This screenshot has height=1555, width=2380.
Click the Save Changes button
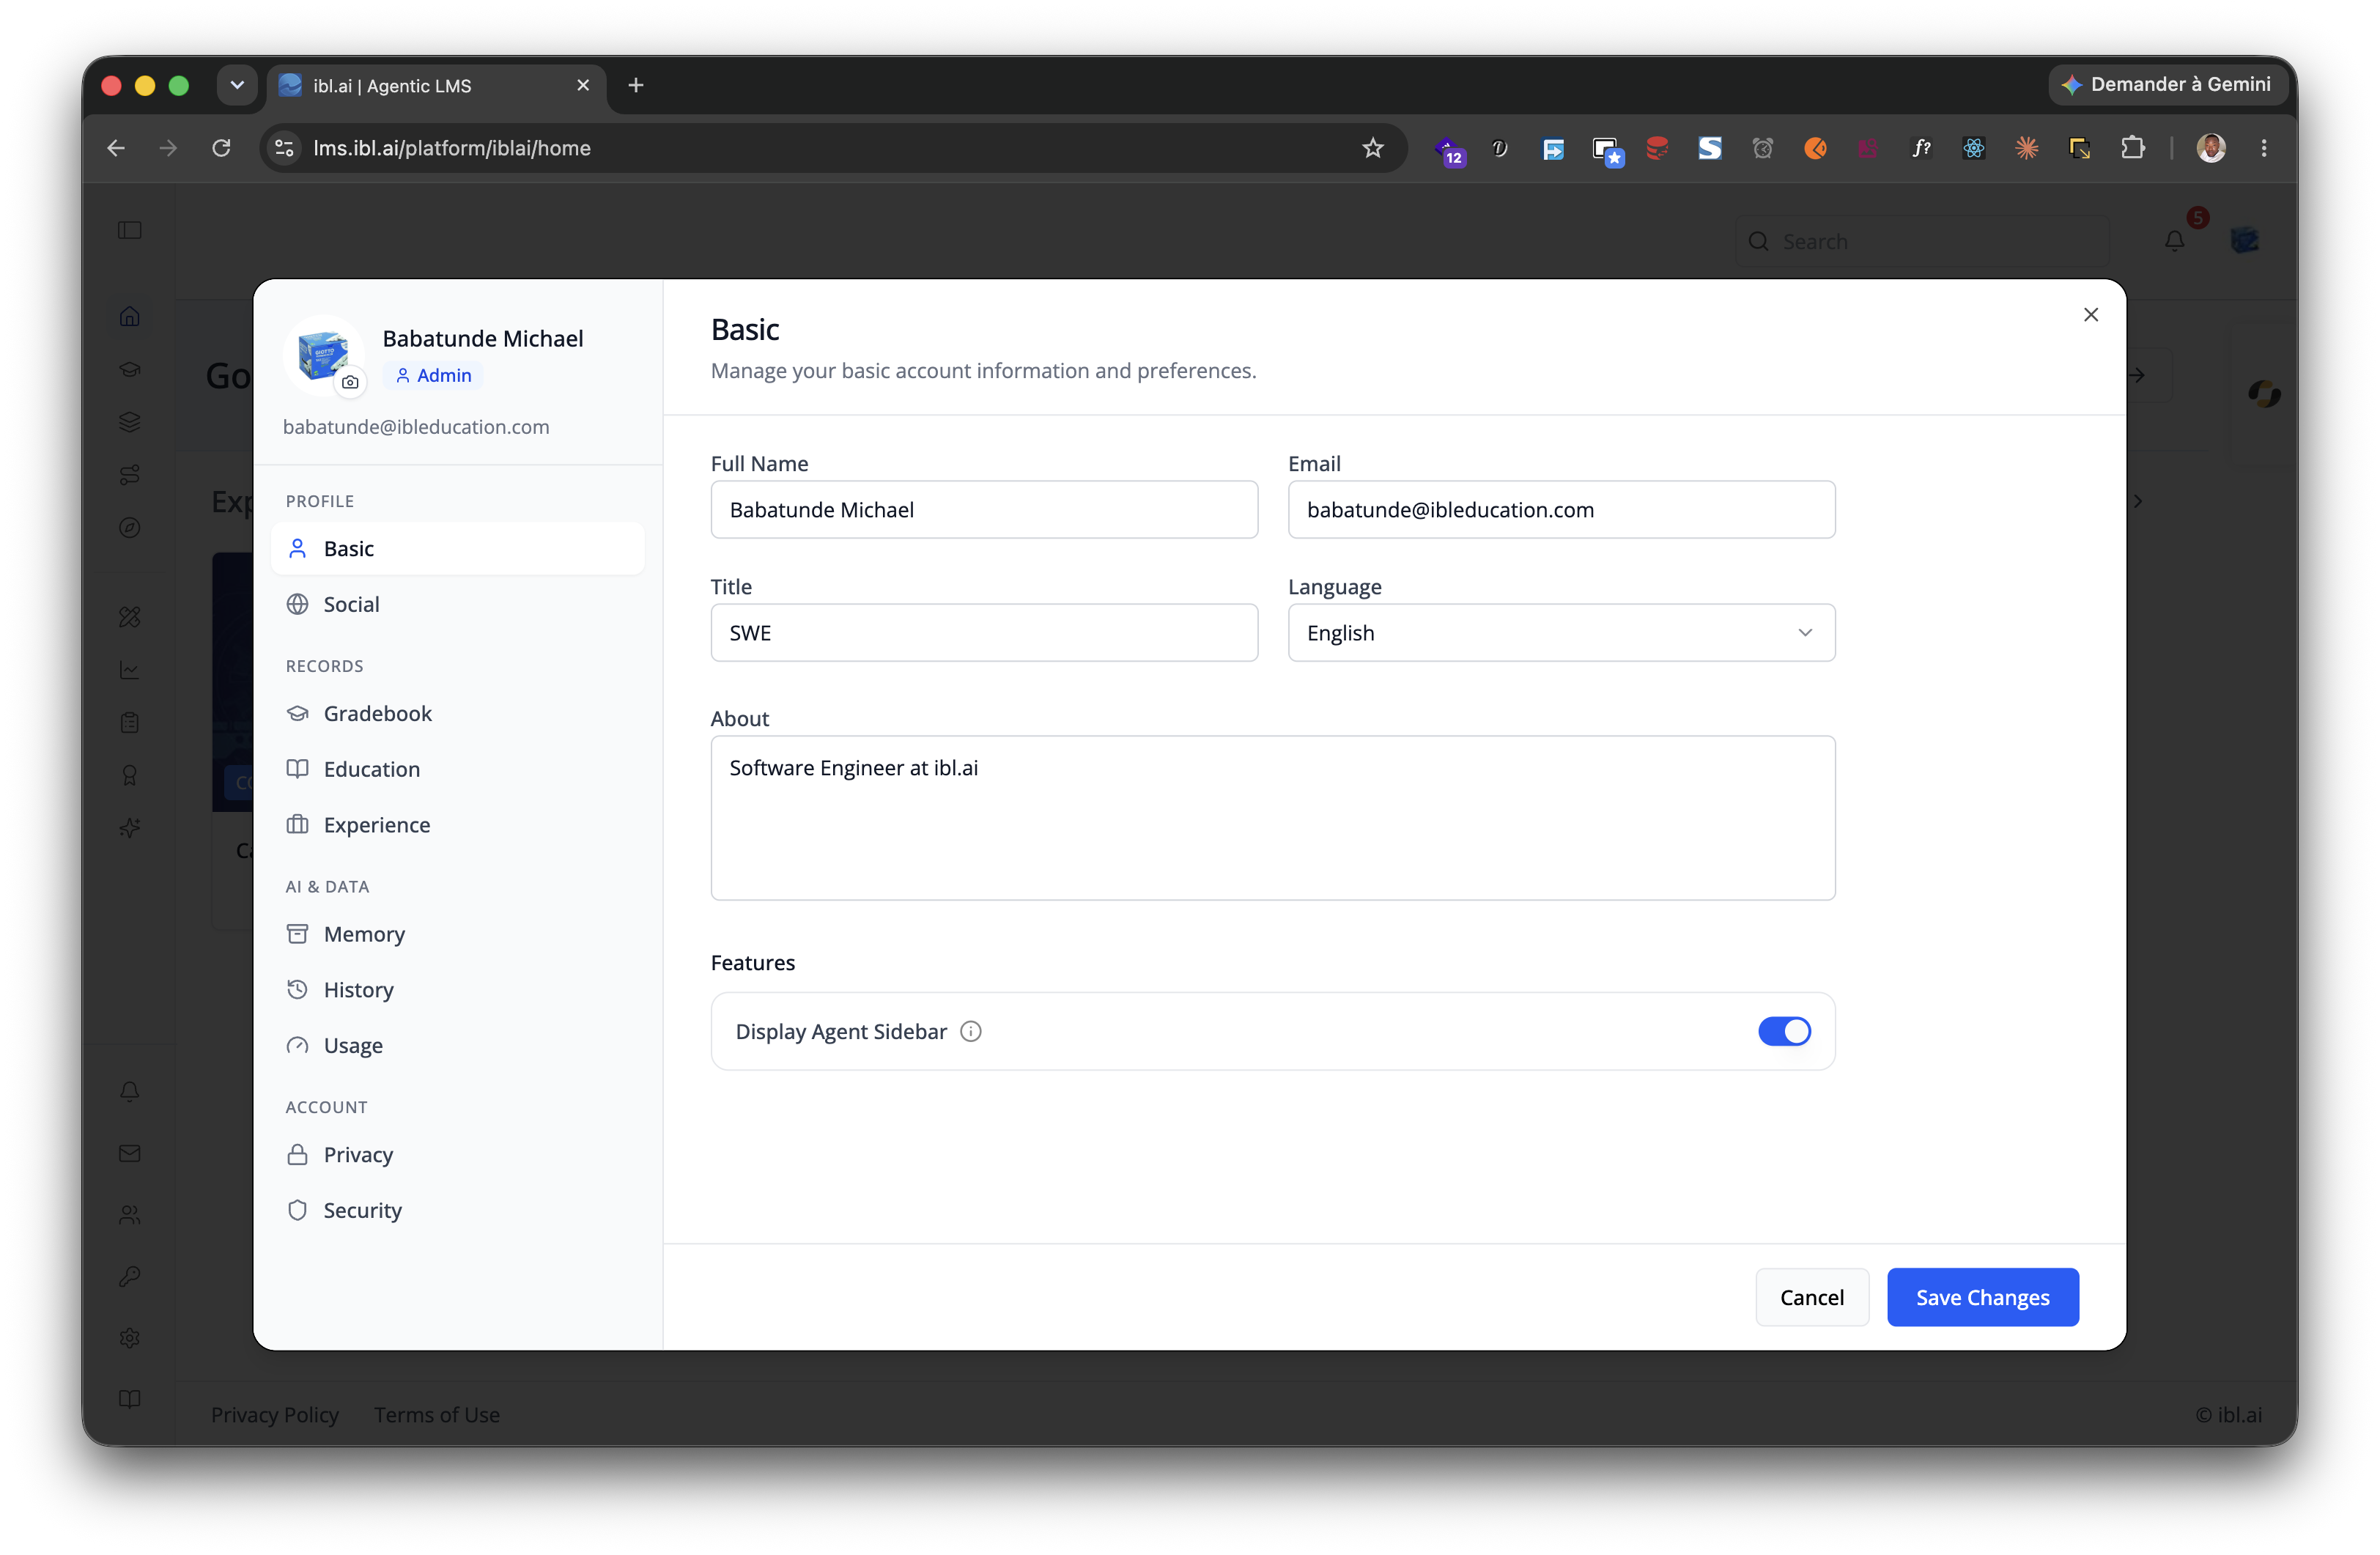point(1982,1297)
